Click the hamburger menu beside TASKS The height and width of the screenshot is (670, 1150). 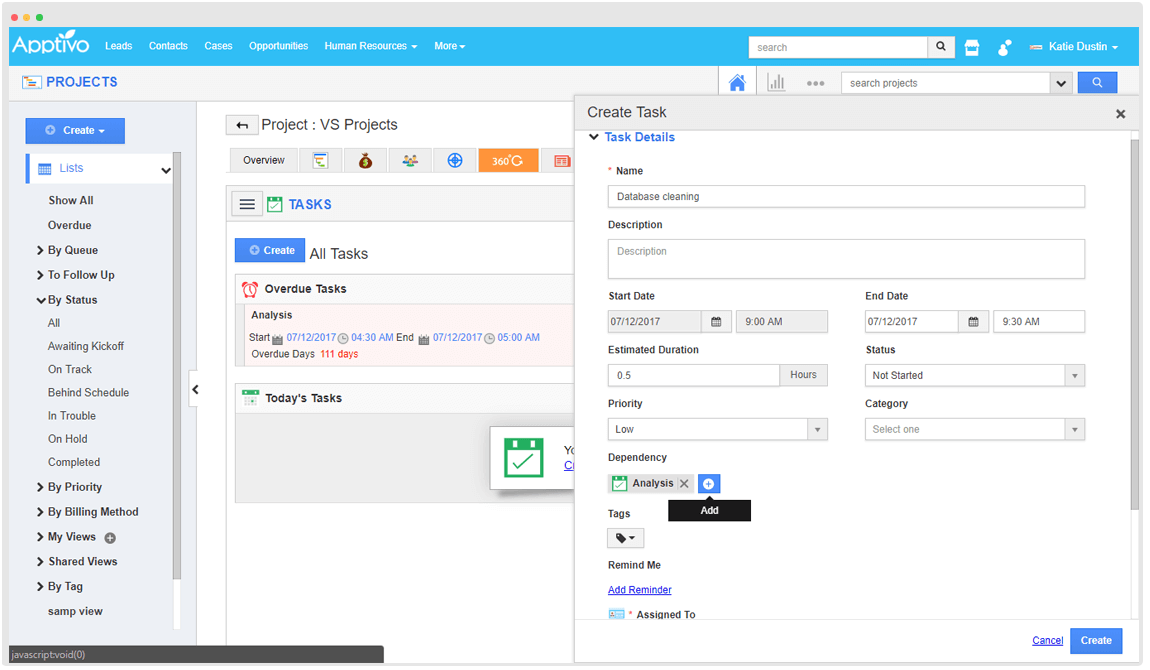coord(247,204)
